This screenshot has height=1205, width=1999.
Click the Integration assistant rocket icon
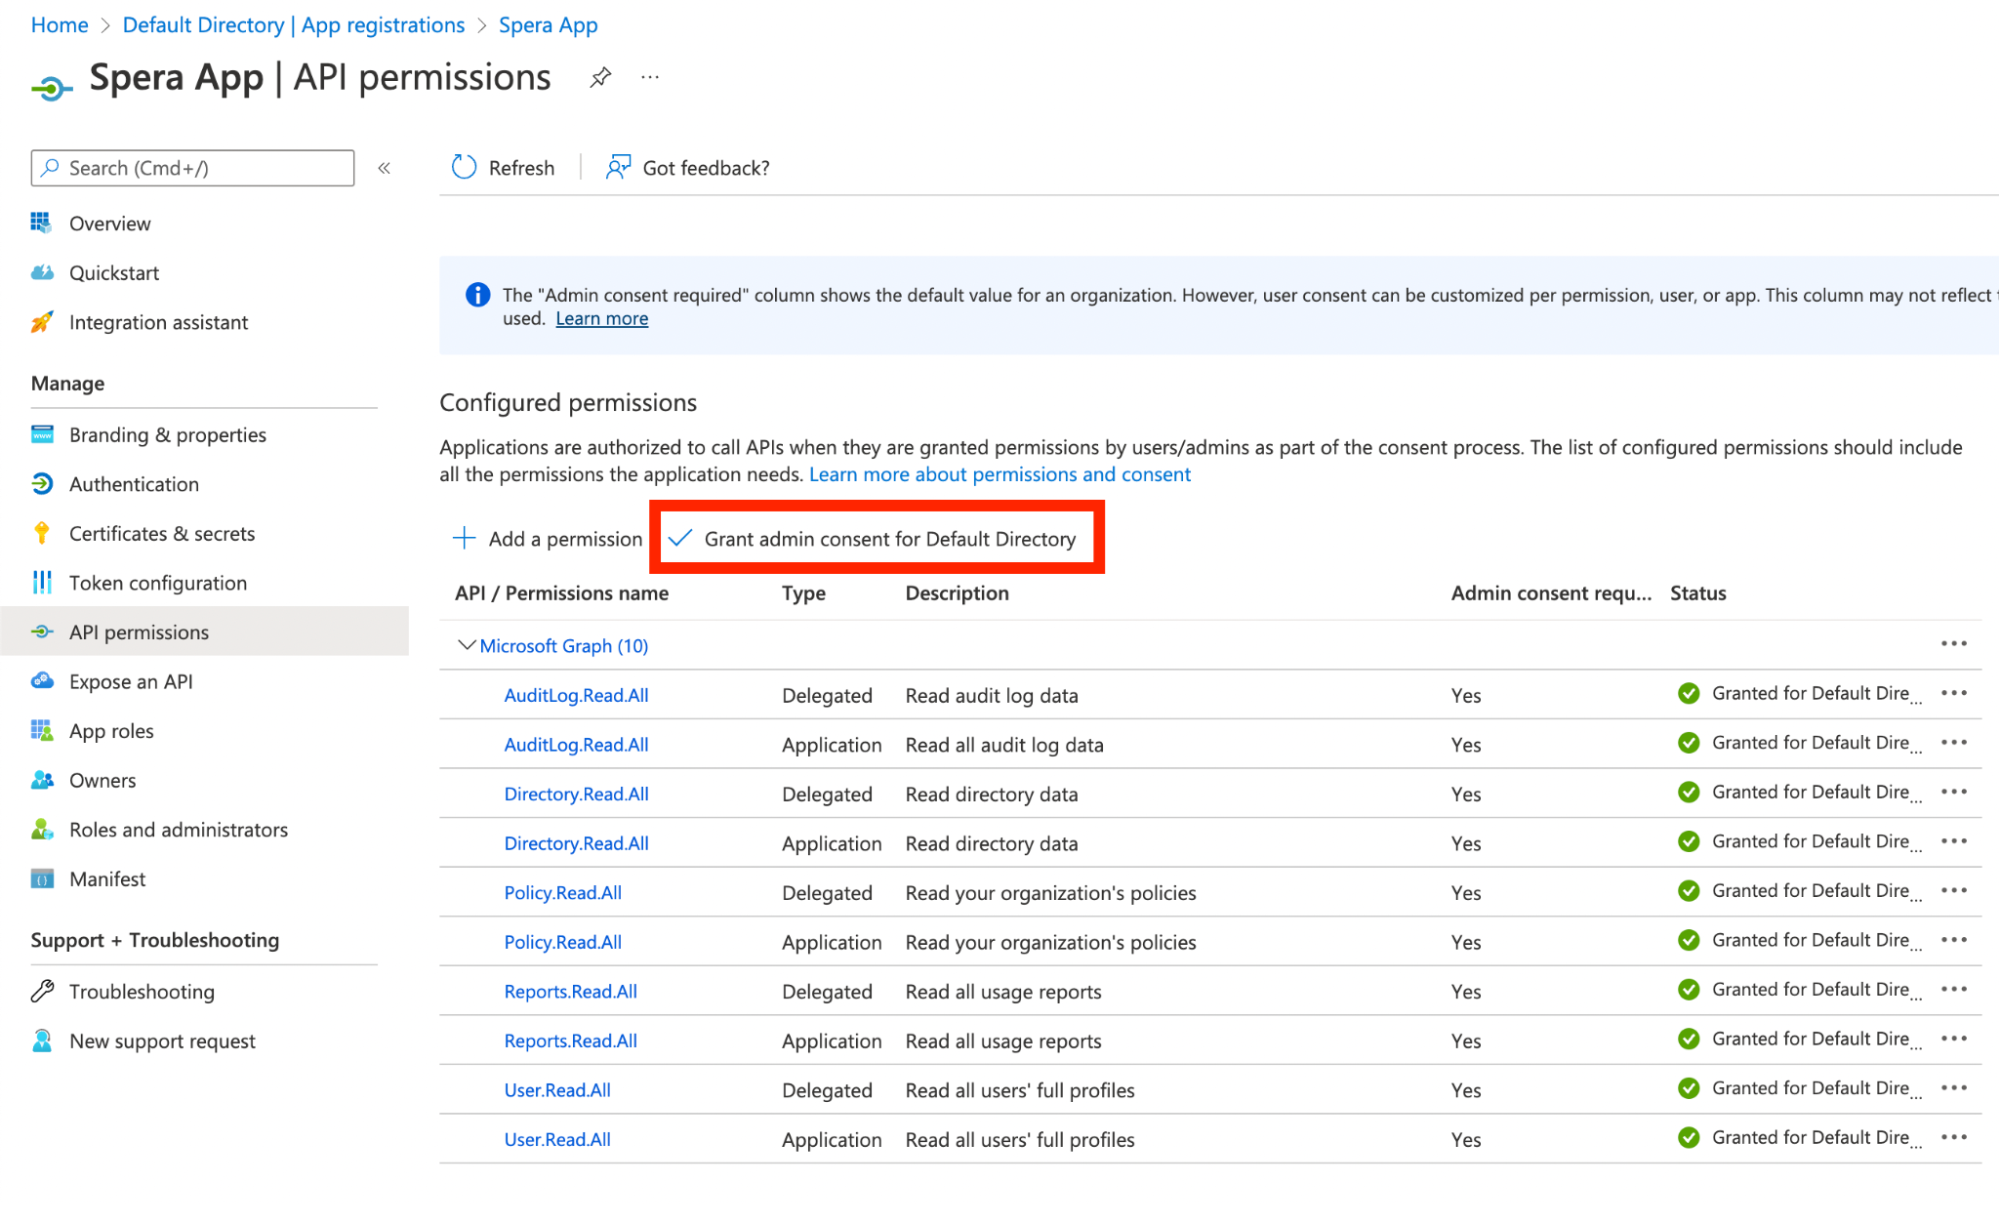point(42,322)
